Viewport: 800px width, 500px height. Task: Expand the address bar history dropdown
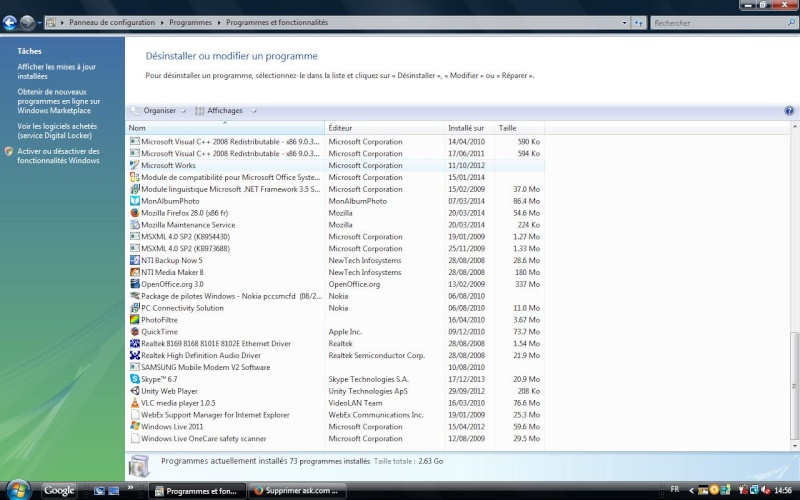coord(624,22)
